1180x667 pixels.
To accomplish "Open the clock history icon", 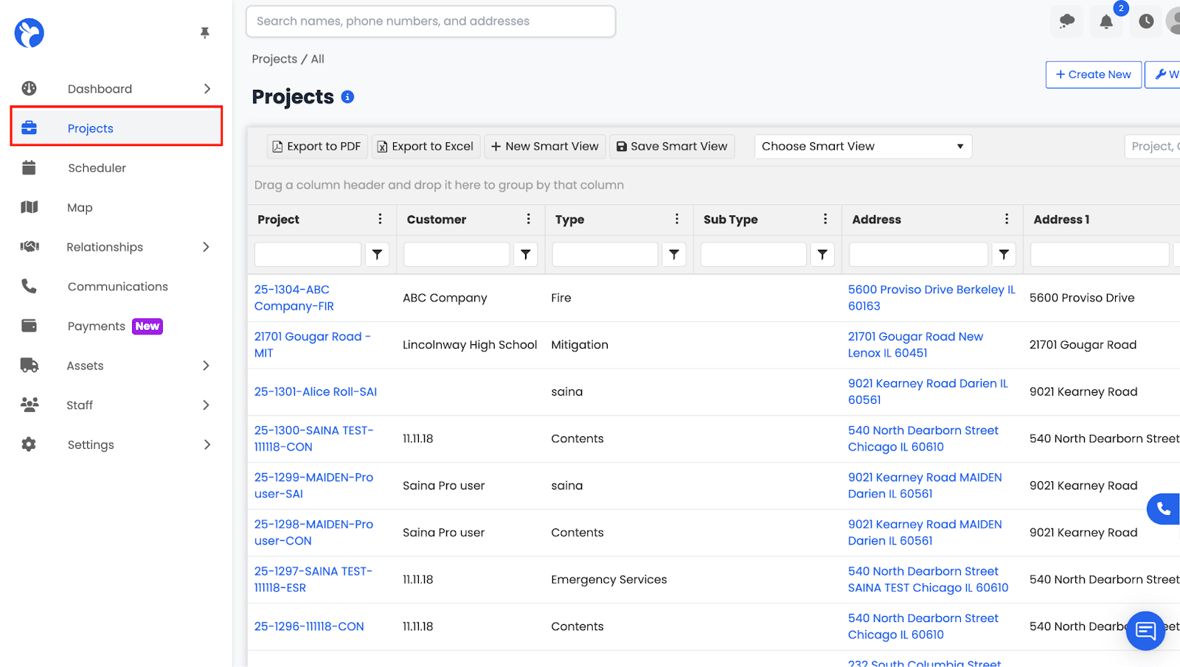I will (x=1146, y=21).
